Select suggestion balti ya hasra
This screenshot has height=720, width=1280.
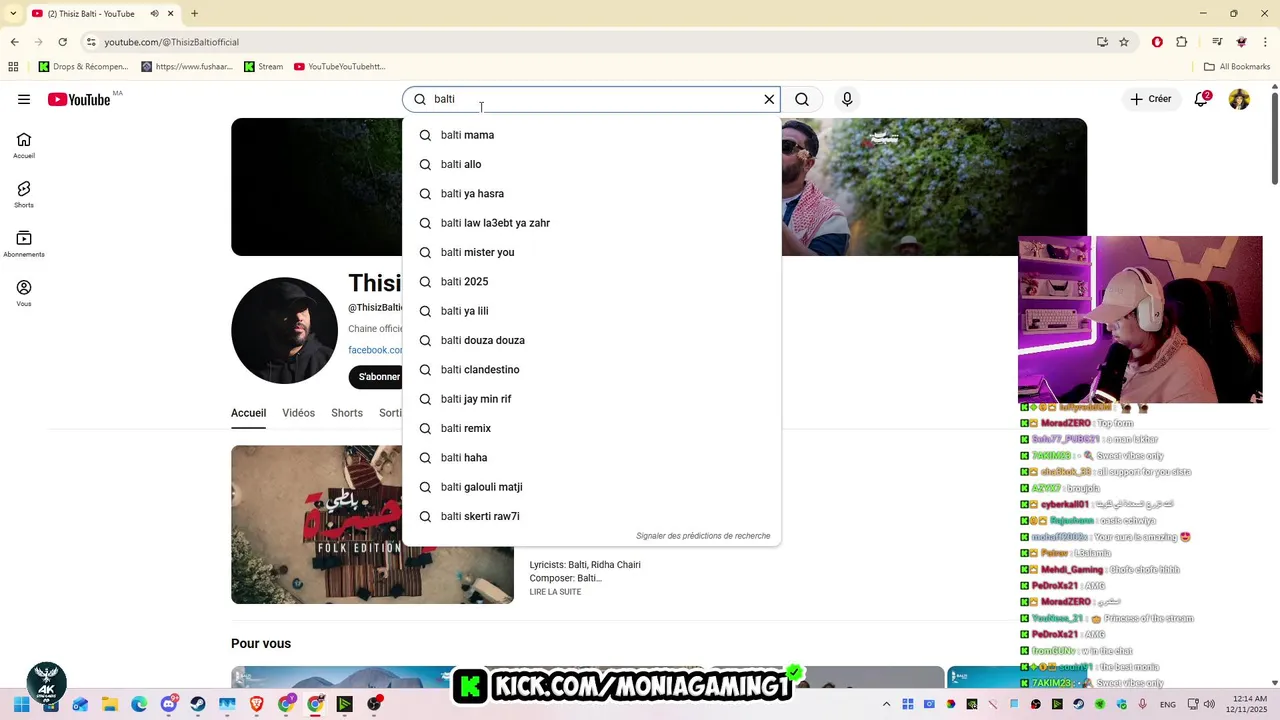(591, 194)
